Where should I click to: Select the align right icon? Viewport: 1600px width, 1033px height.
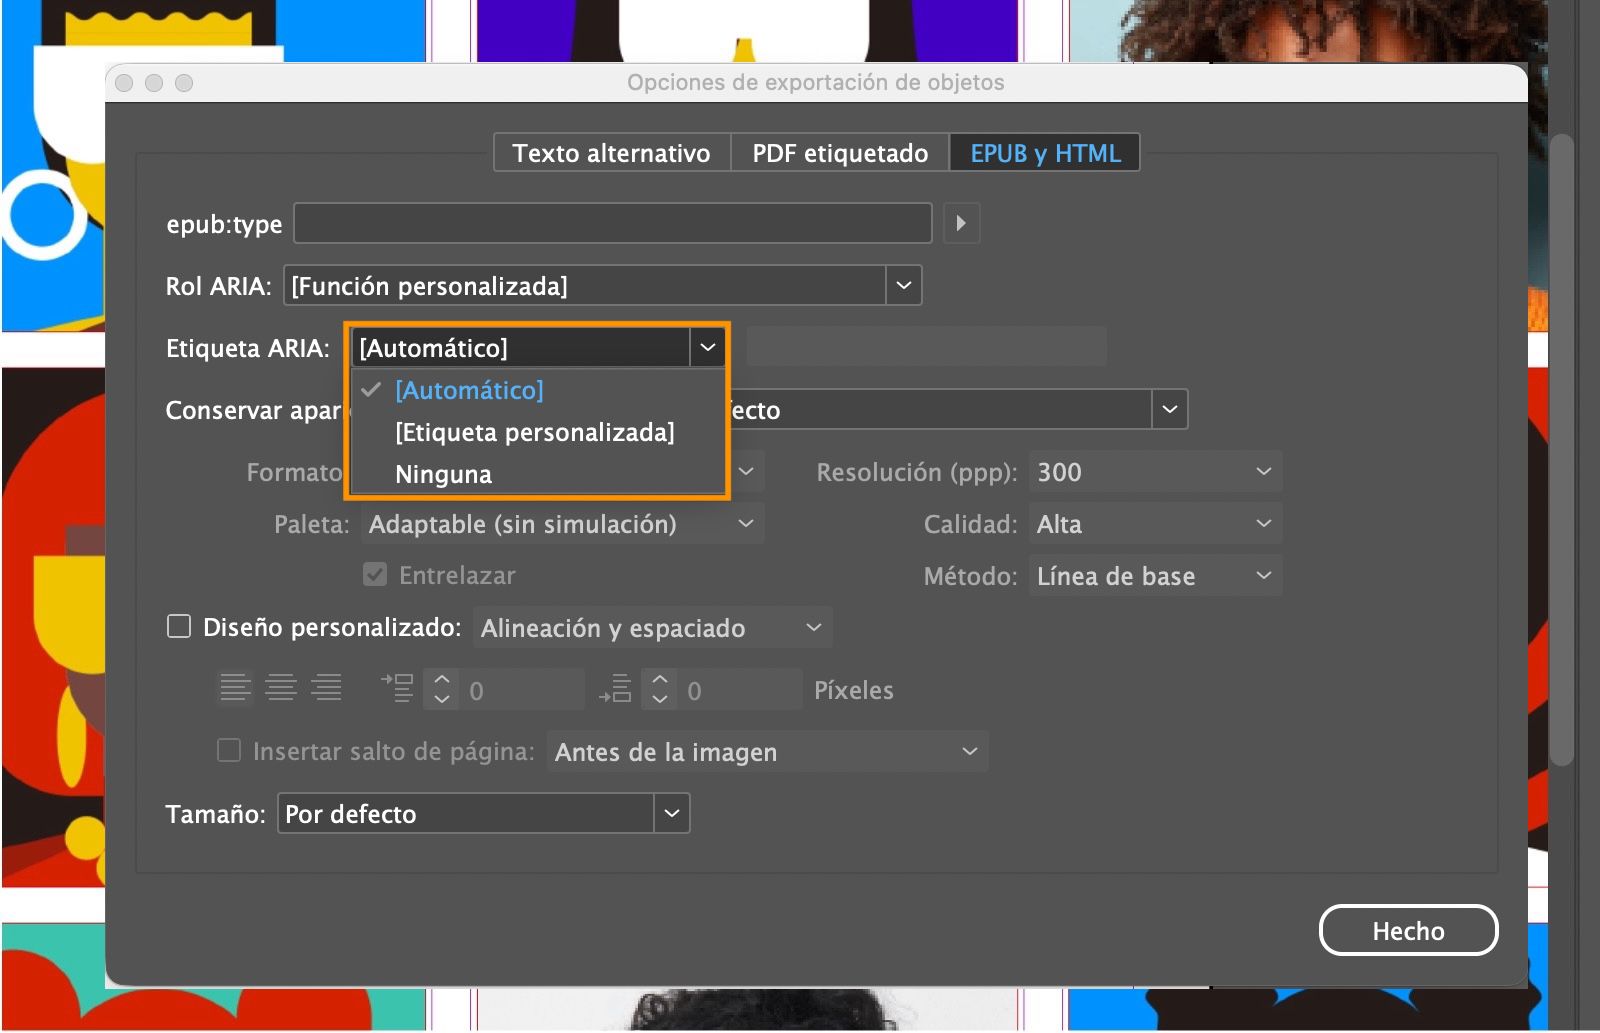tap(327, 687)
